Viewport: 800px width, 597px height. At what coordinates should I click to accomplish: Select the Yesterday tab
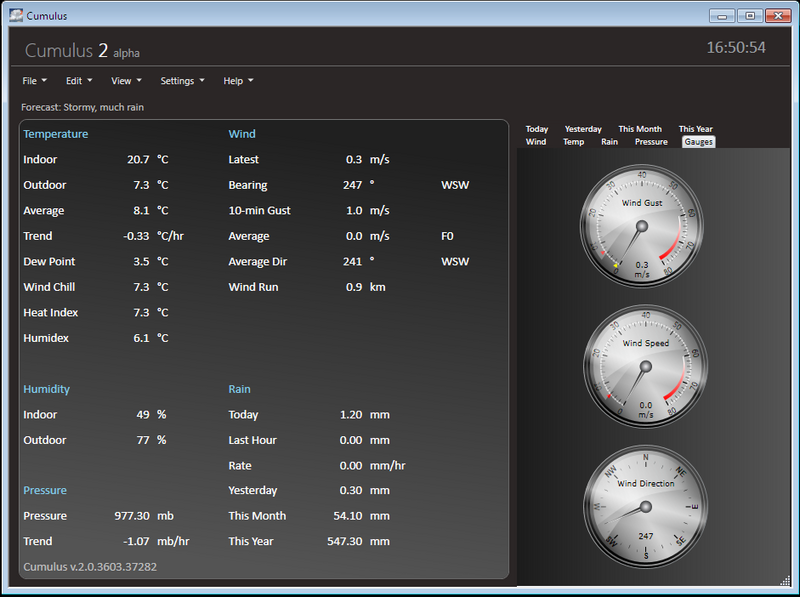coord(583,129)
